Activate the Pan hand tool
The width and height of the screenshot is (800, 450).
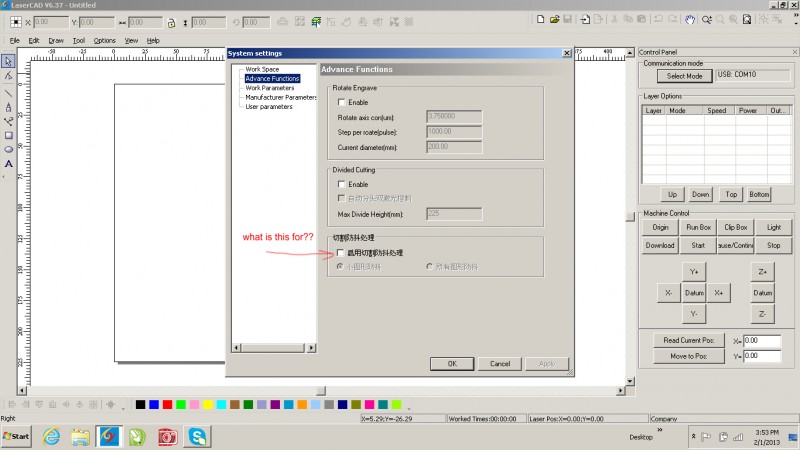click(x=690, y=18)
